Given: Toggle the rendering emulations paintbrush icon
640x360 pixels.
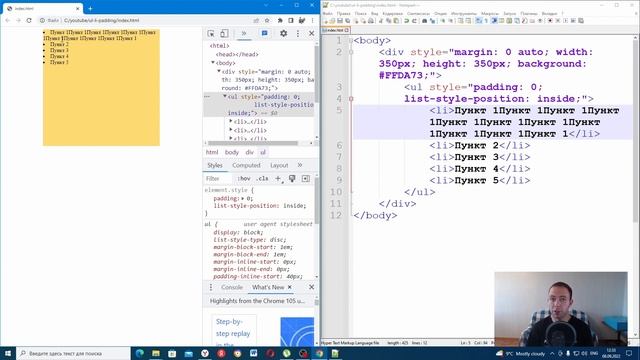Looking at the screenshot, I should coord(292,179).
